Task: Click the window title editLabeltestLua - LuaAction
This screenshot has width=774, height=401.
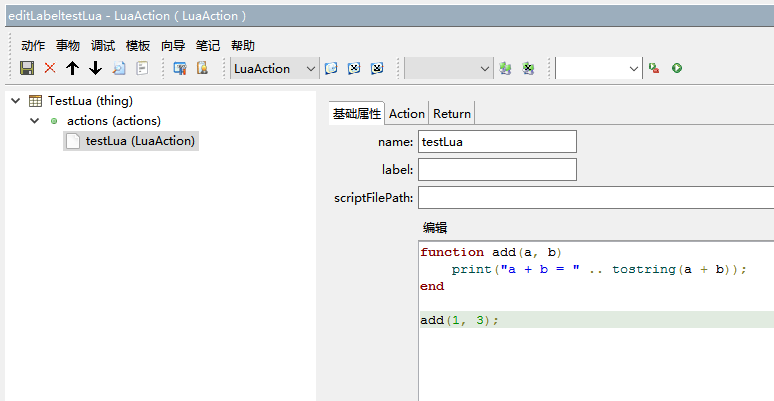Action: click(x=127, y=16)
